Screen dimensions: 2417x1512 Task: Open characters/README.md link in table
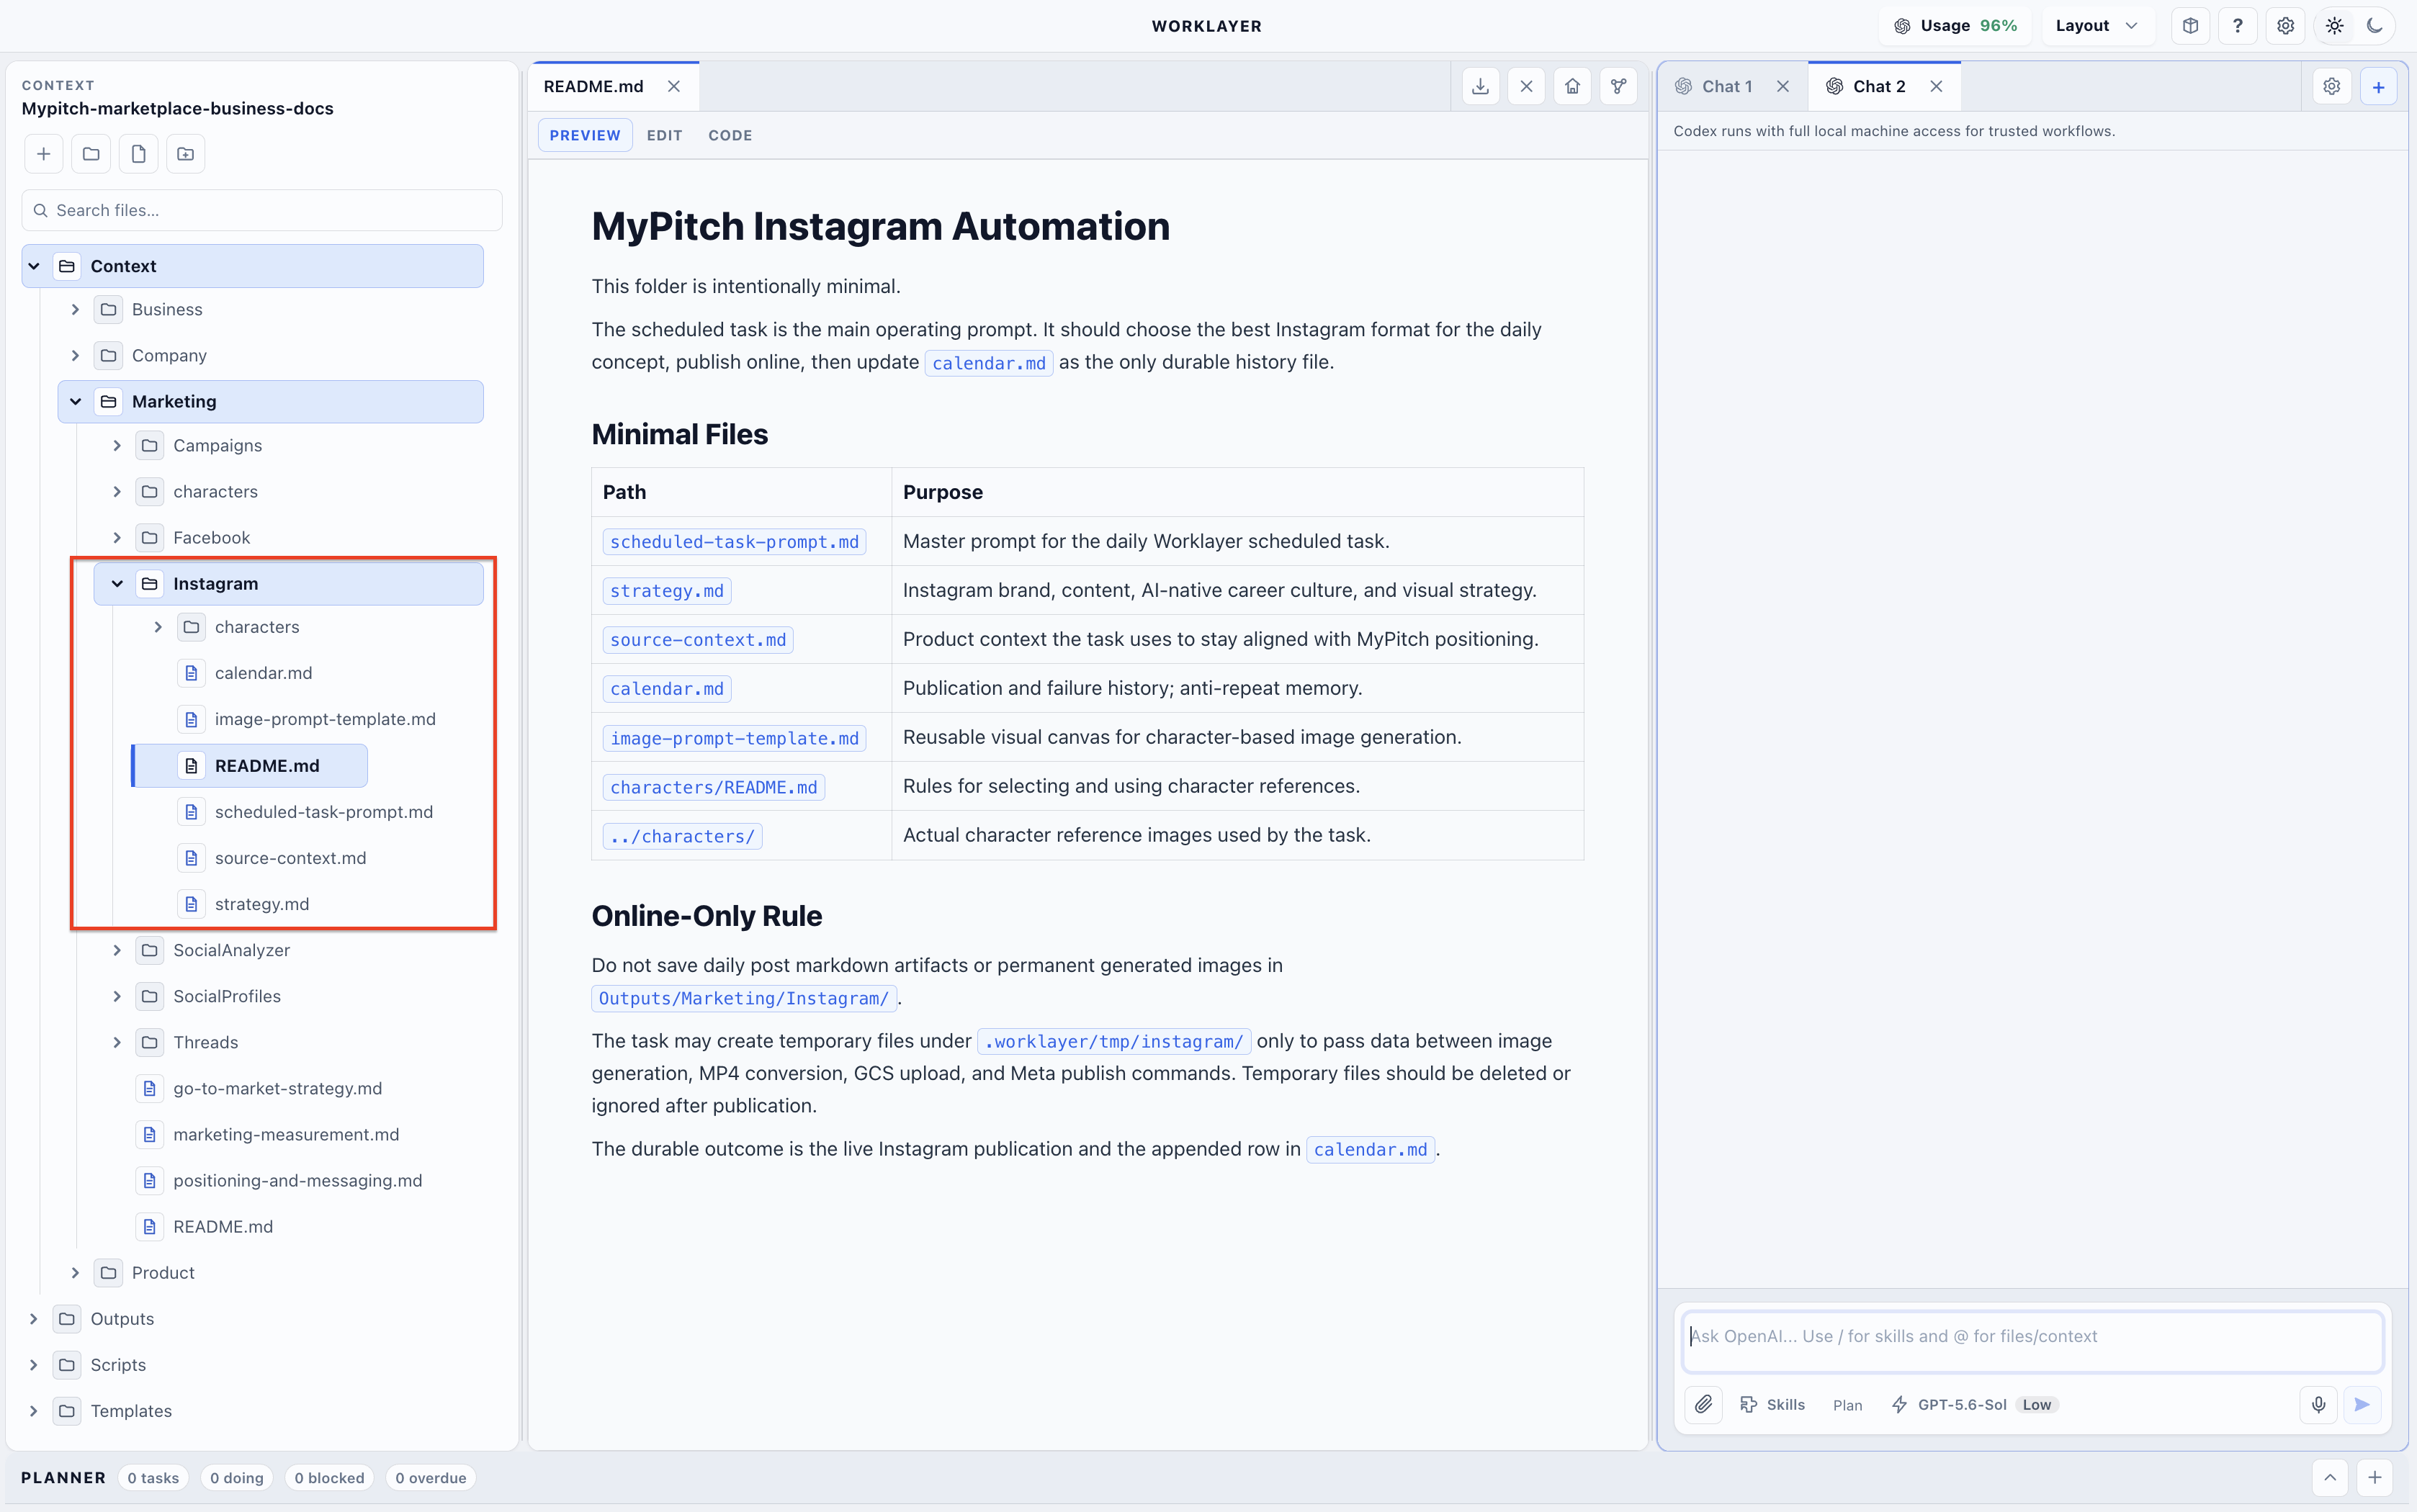714,787
